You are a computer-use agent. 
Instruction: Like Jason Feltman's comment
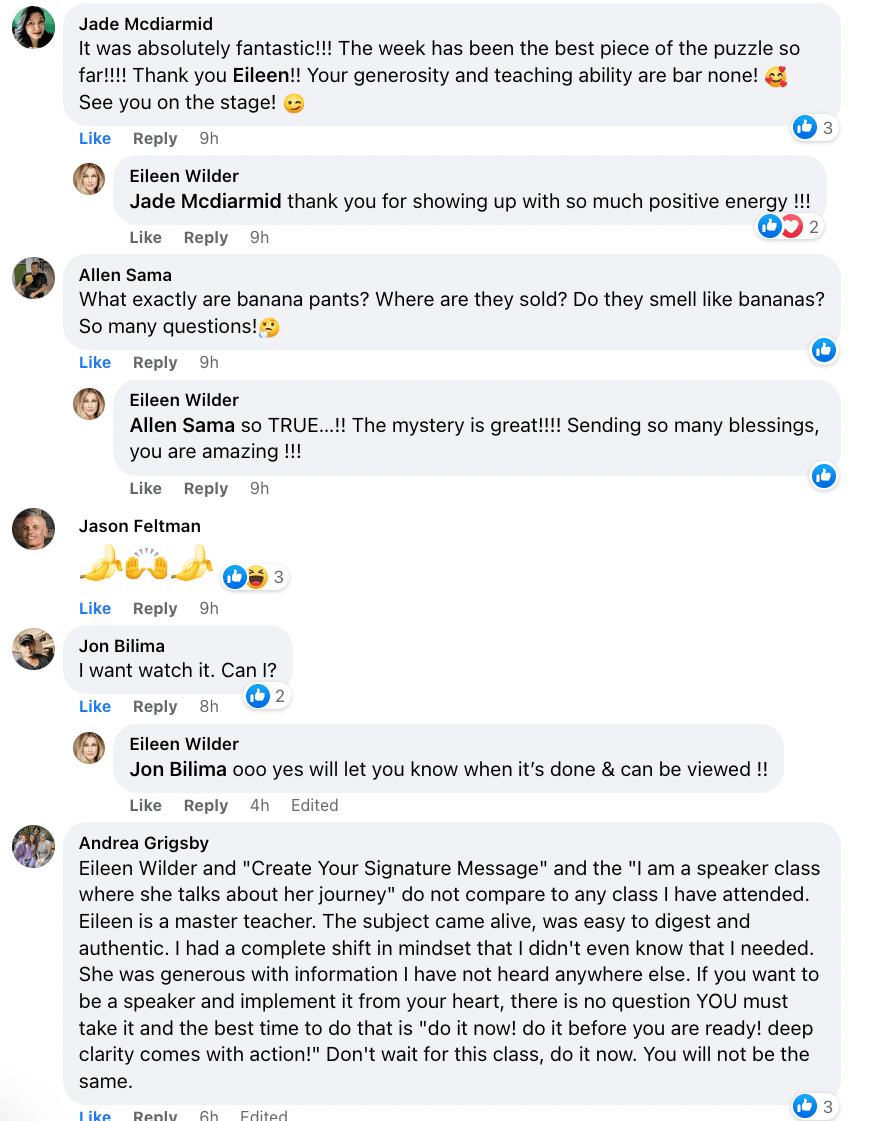pos(95,609)
